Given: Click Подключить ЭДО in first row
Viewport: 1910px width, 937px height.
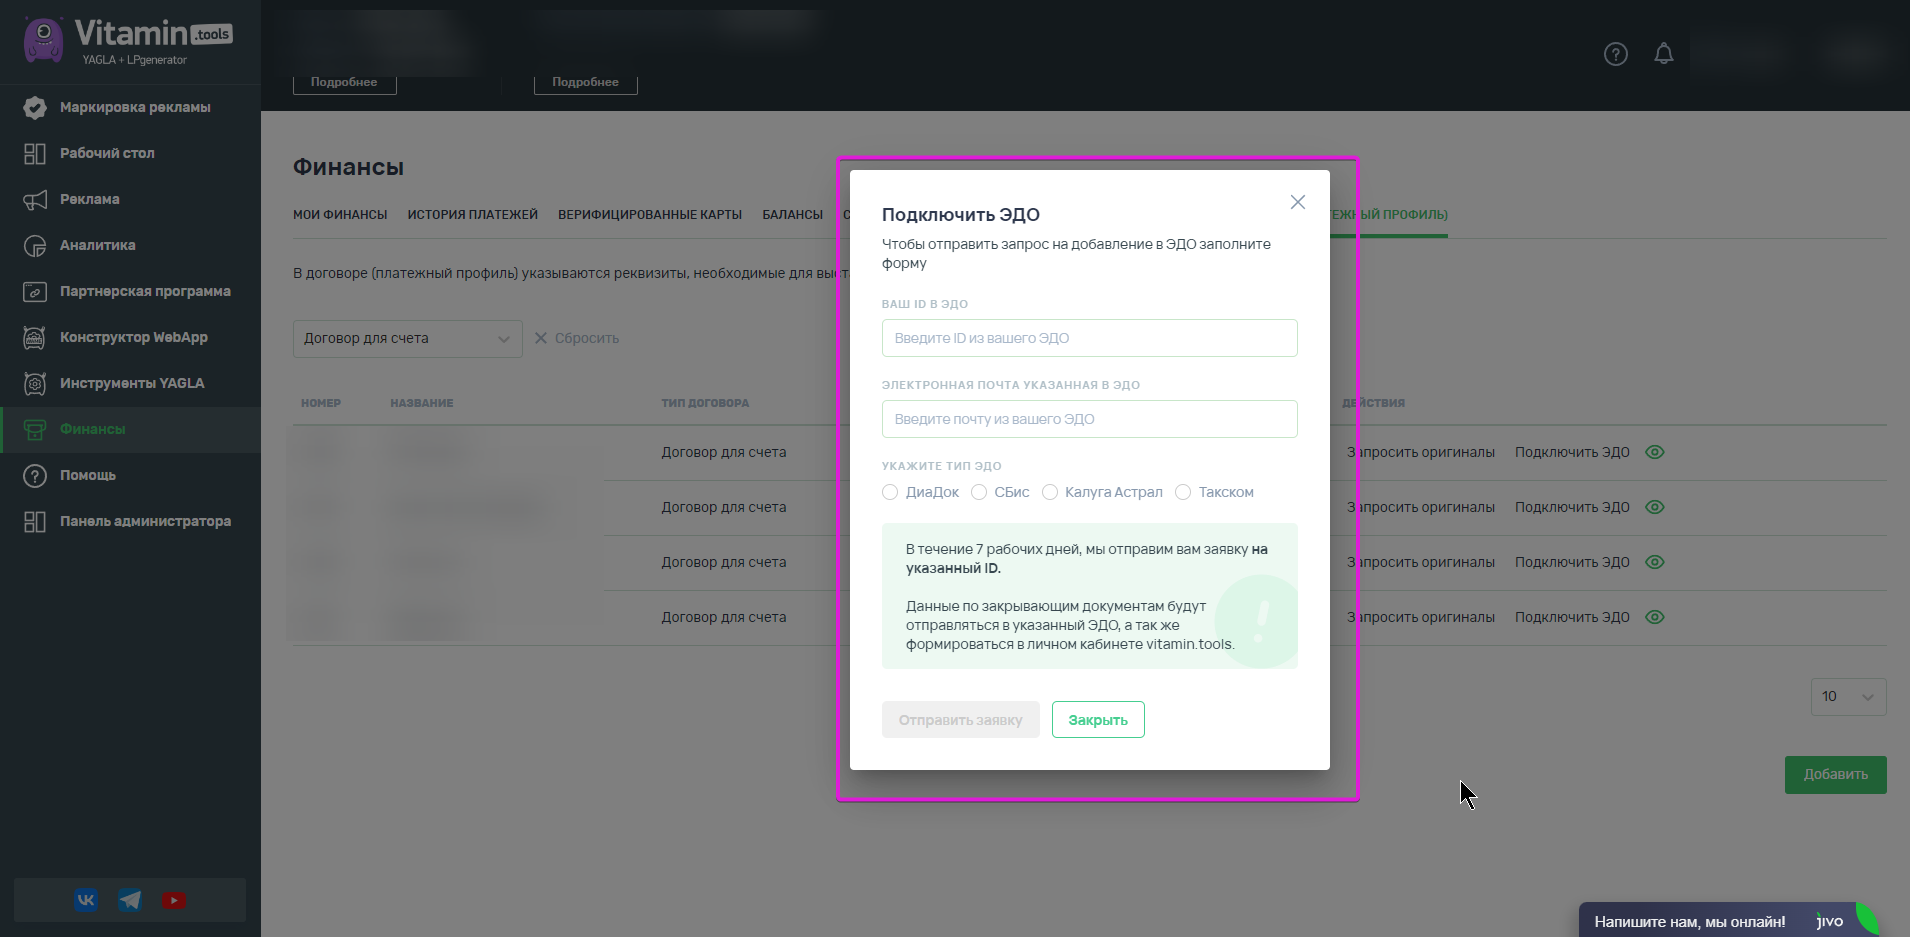Looking at the screenshot, I should 1572,452.
